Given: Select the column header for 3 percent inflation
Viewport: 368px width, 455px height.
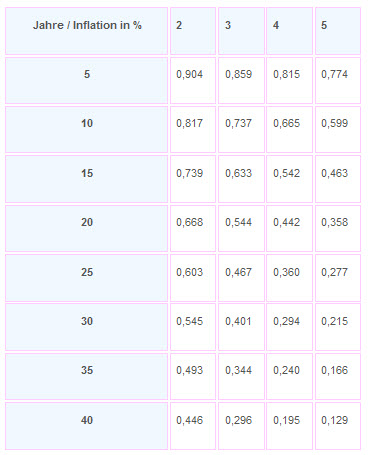Looking at the screenshot, I should [241, 31].
